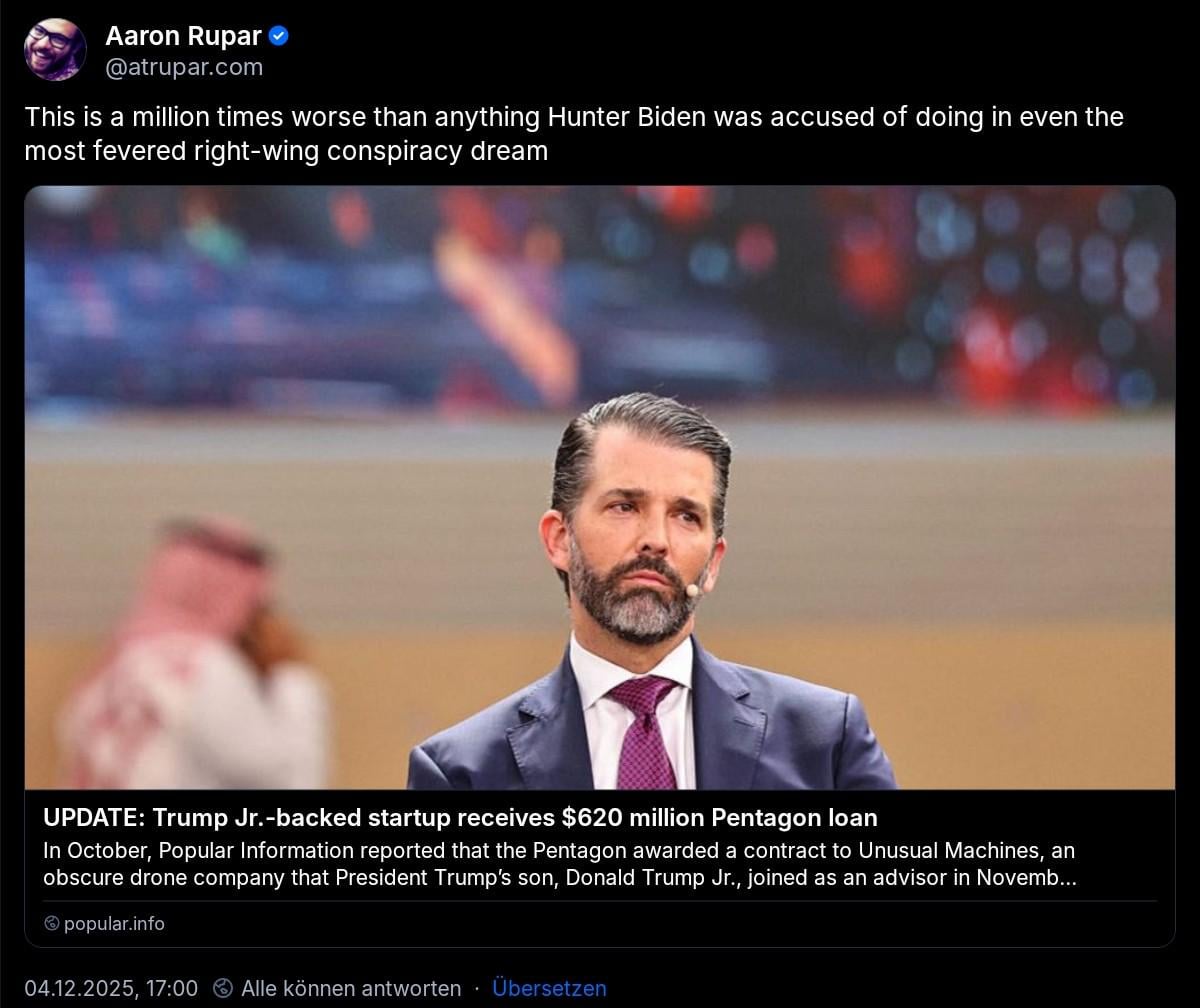Viewport: 1200px width, 1008px height.
Task: Click the word UPDATE in the card headline
Action: (x=93, y=818)
